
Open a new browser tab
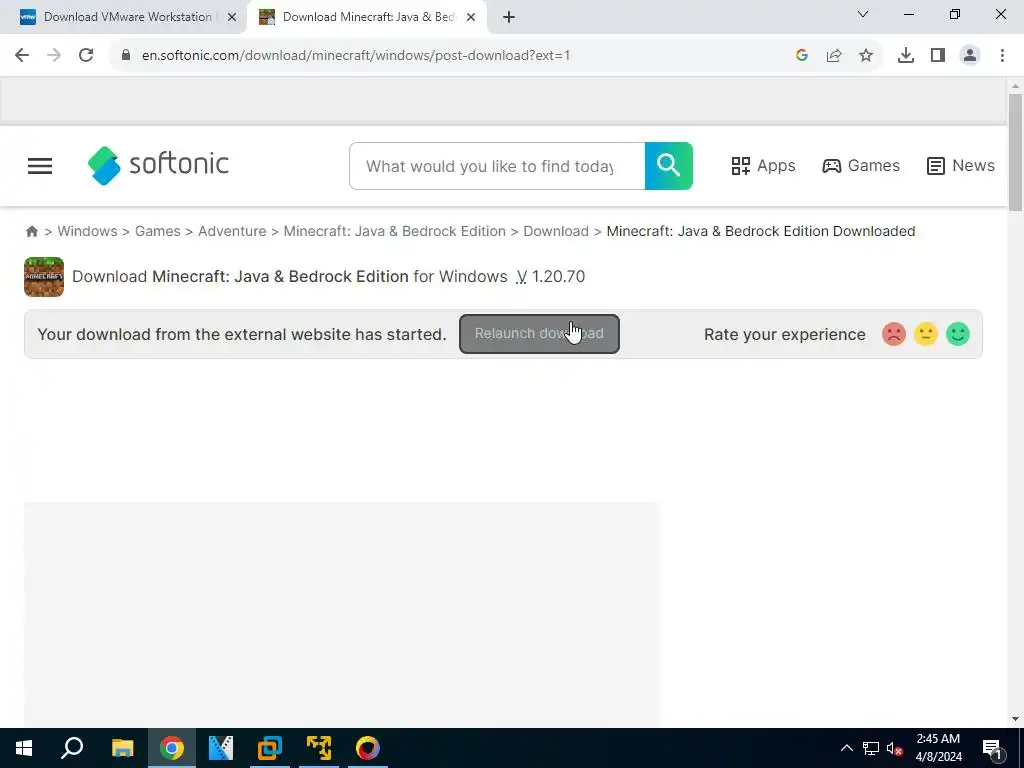(509, 18)
